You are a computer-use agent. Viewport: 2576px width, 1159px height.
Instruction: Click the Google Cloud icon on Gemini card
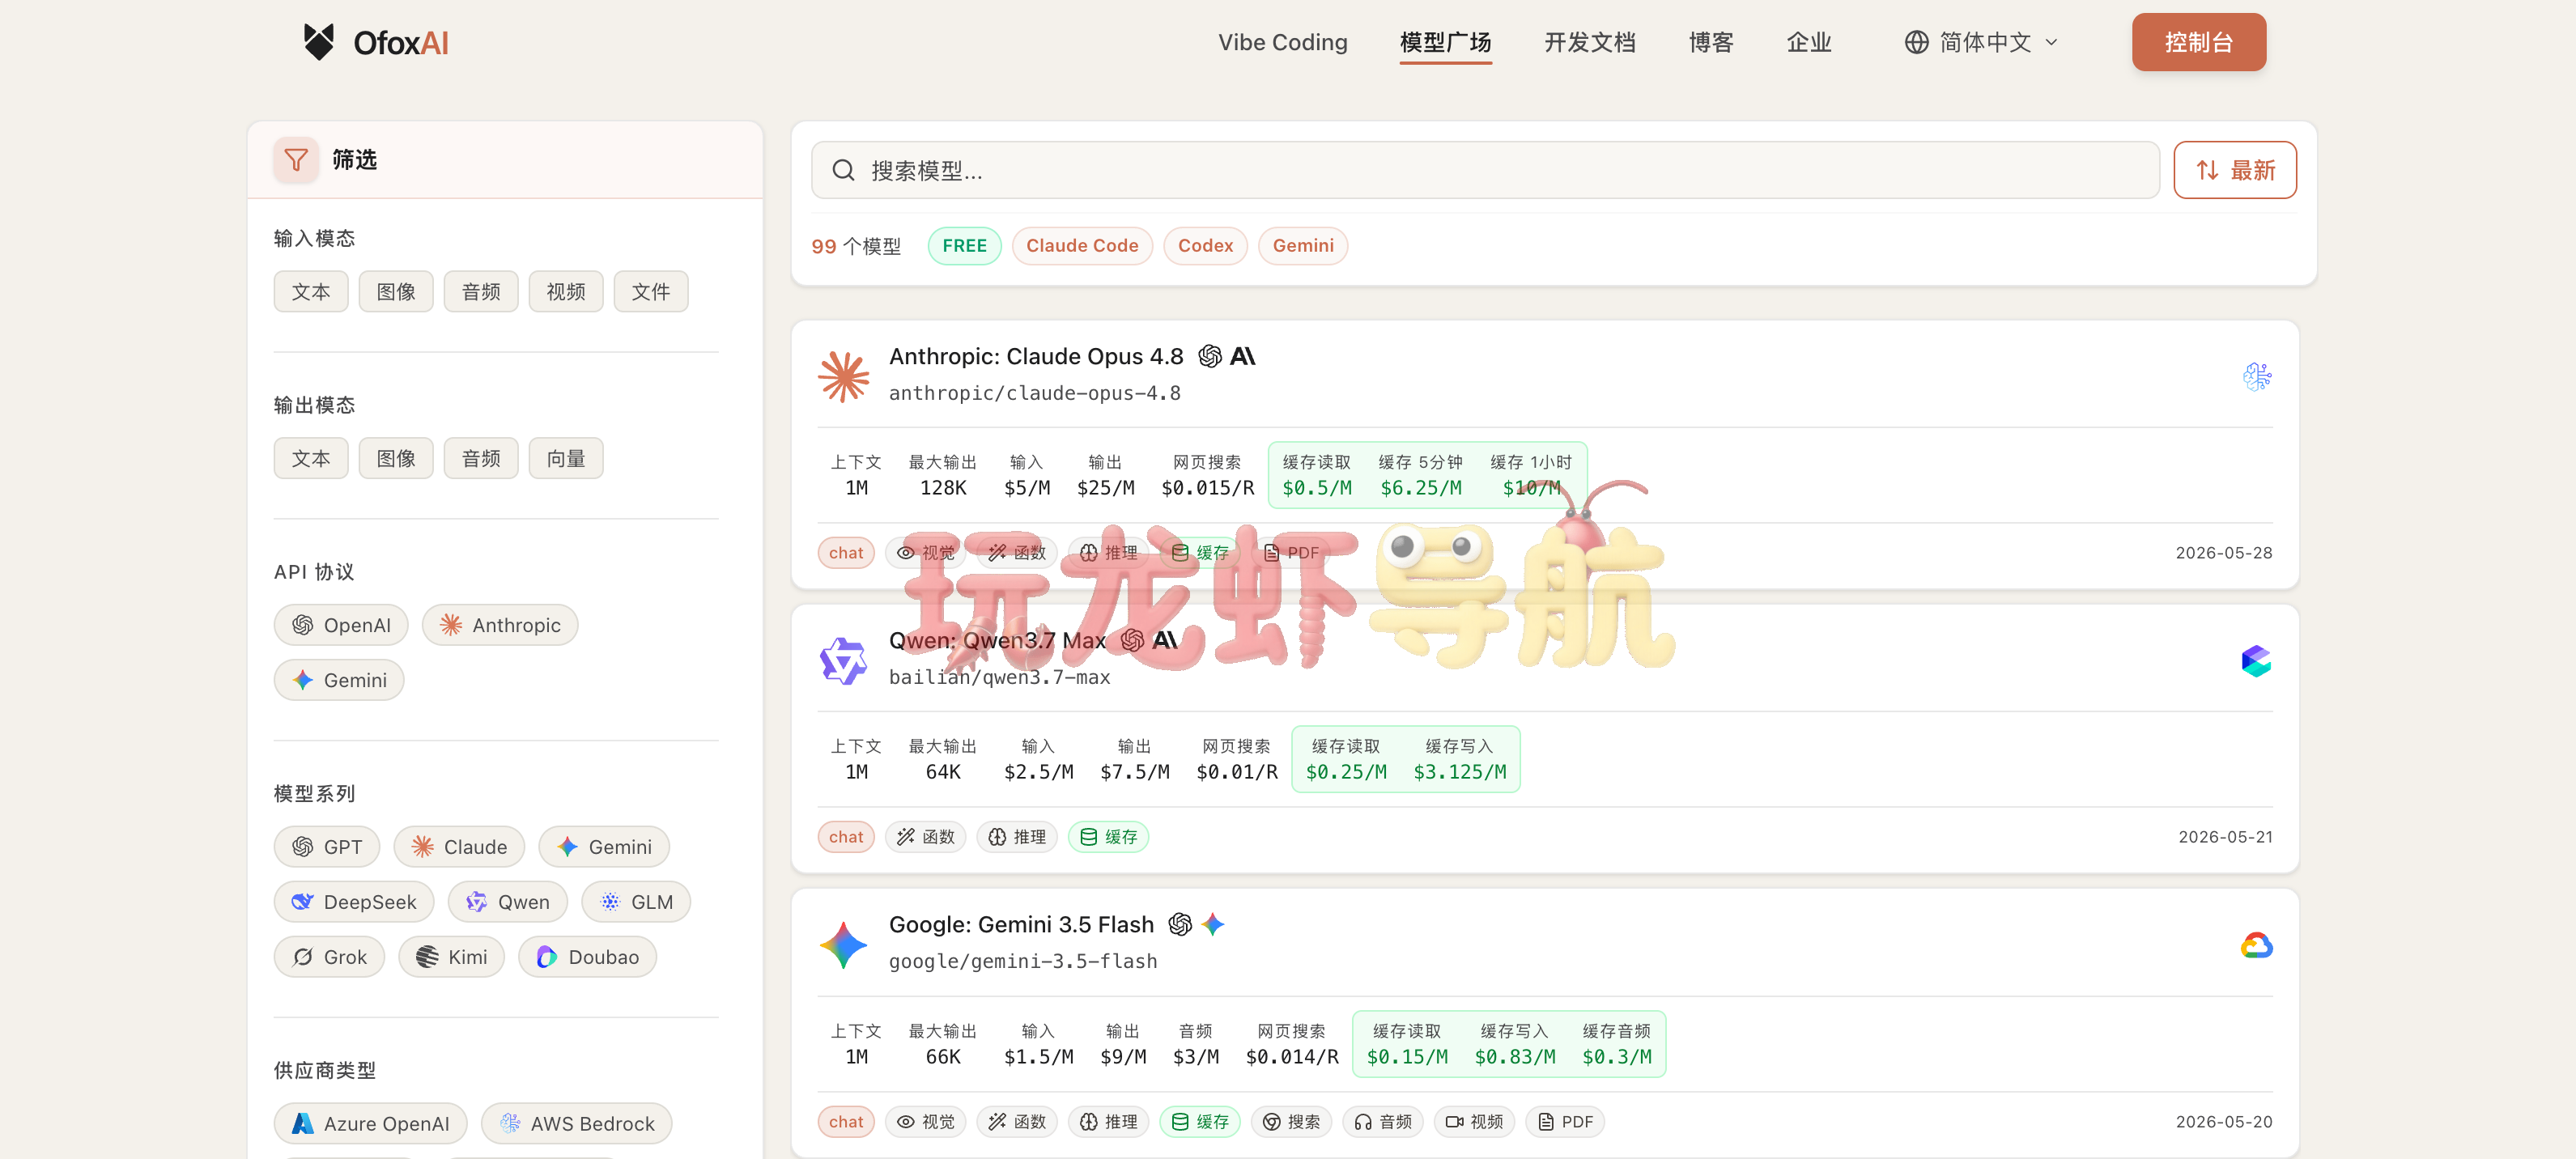(x=2256, y=945)
